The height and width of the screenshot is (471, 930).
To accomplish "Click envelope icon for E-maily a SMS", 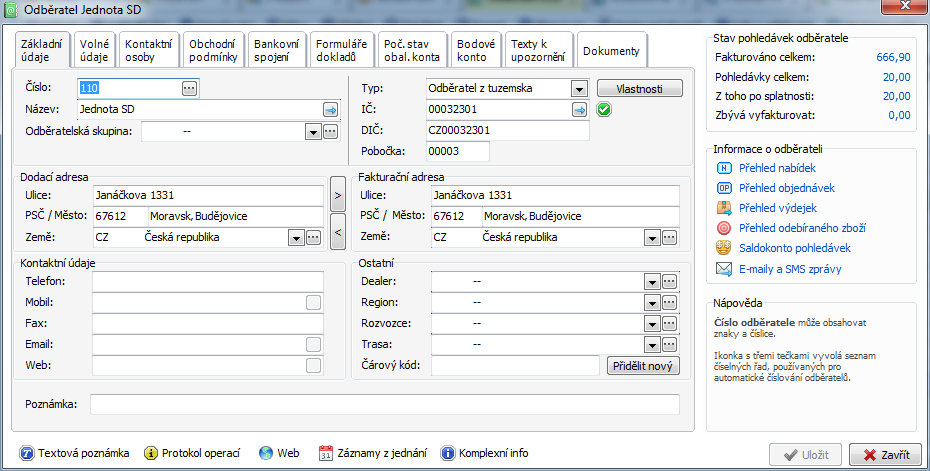I will 724,269.
